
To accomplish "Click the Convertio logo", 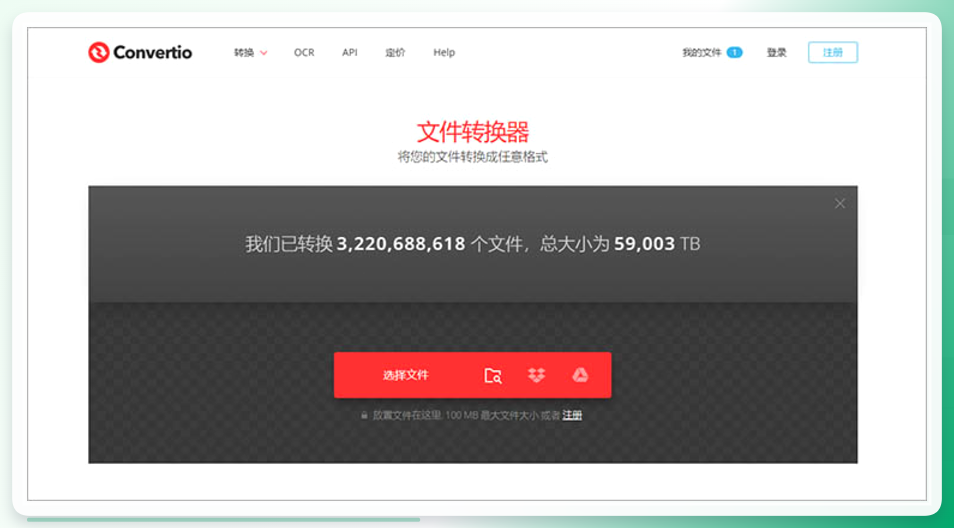I will (140, 52).
